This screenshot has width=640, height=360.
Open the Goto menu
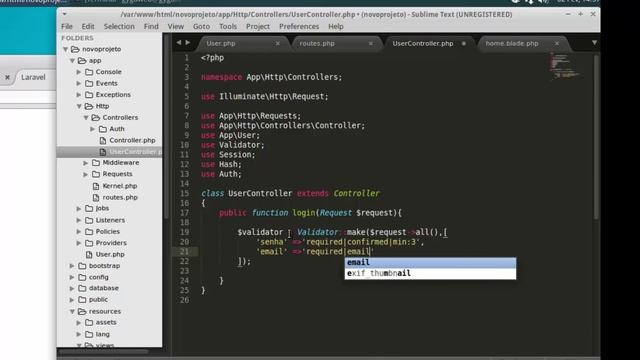pos(201,27)
